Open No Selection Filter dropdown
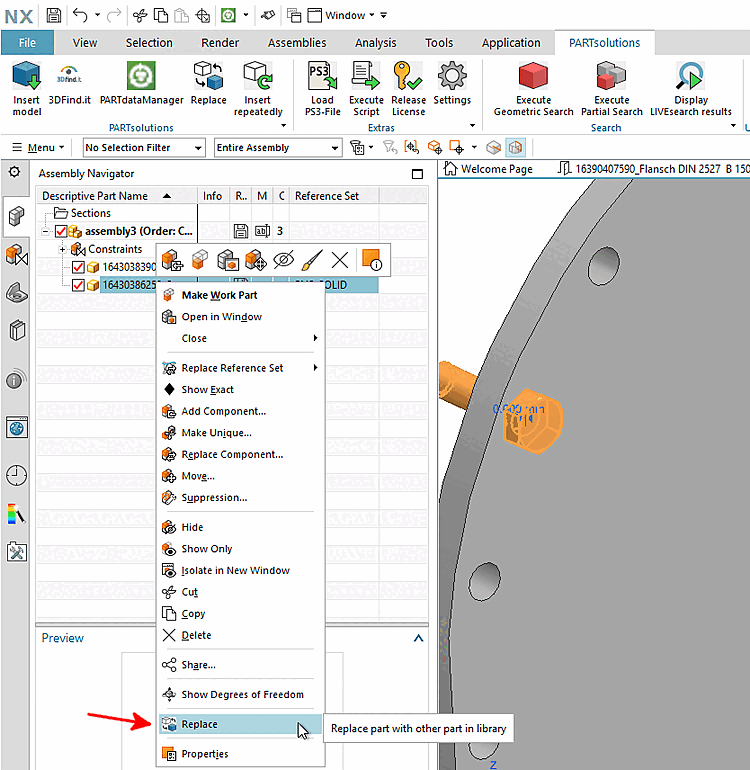The image size is (750, 770). (x=144, y=147)
